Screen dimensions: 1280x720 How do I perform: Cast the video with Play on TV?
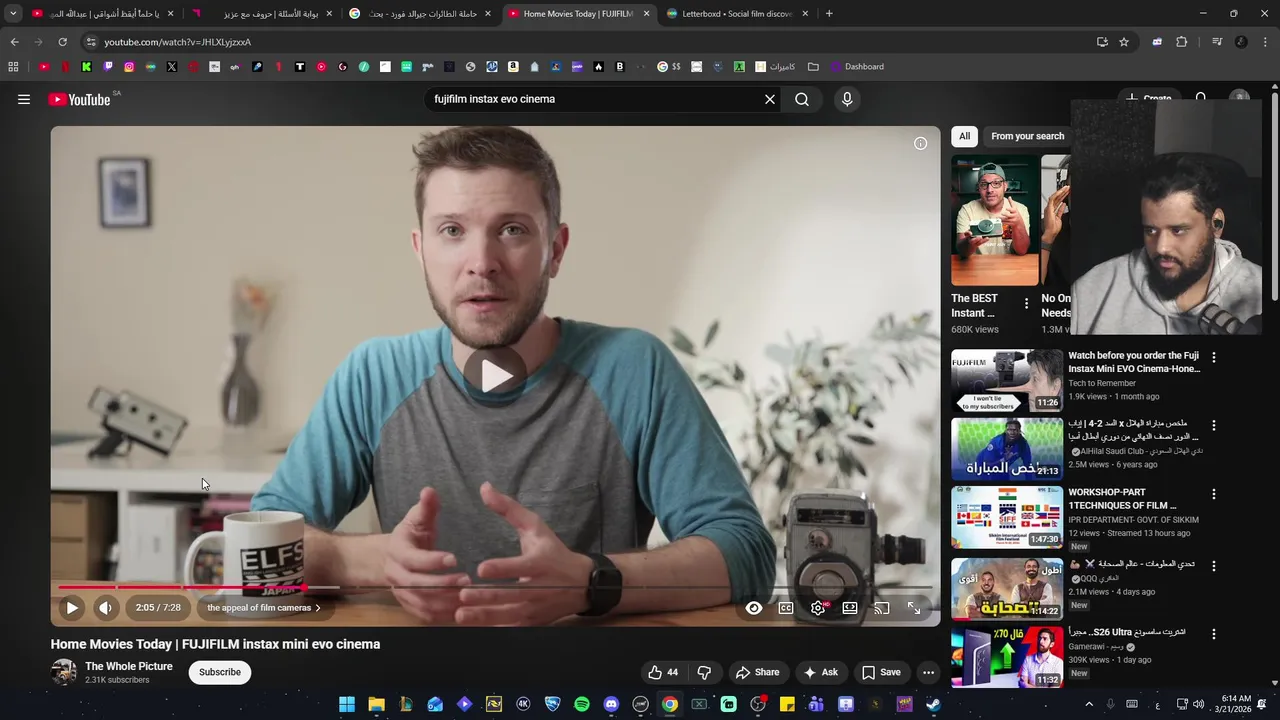[882, 608]
